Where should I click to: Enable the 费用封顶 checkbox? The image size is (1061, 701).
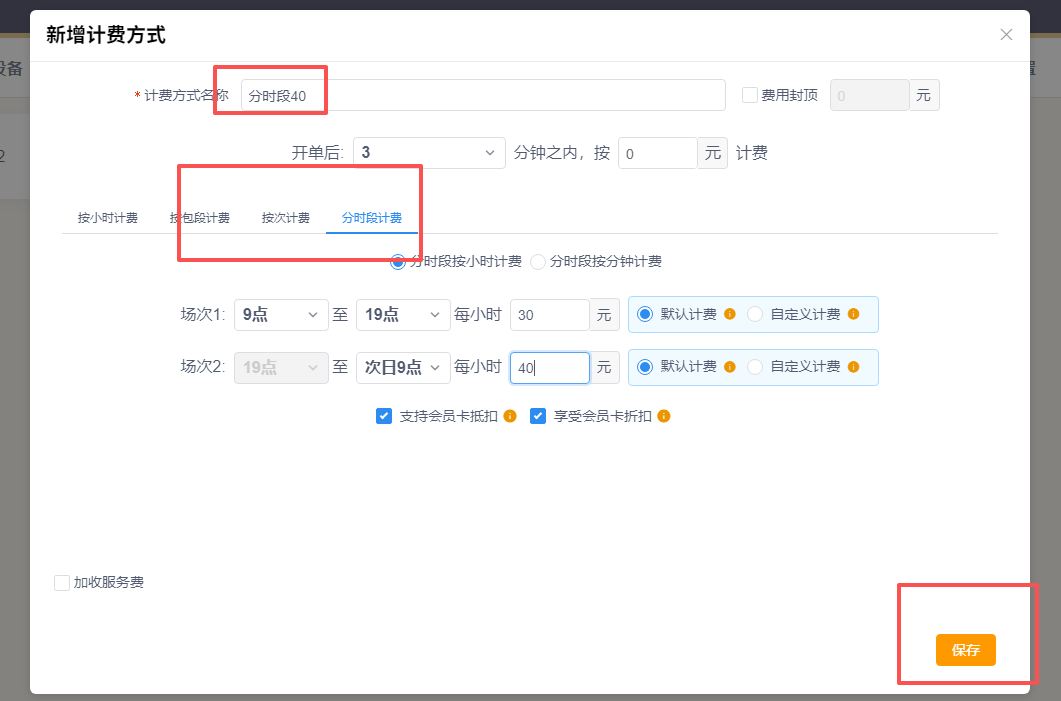coord(749,96)
